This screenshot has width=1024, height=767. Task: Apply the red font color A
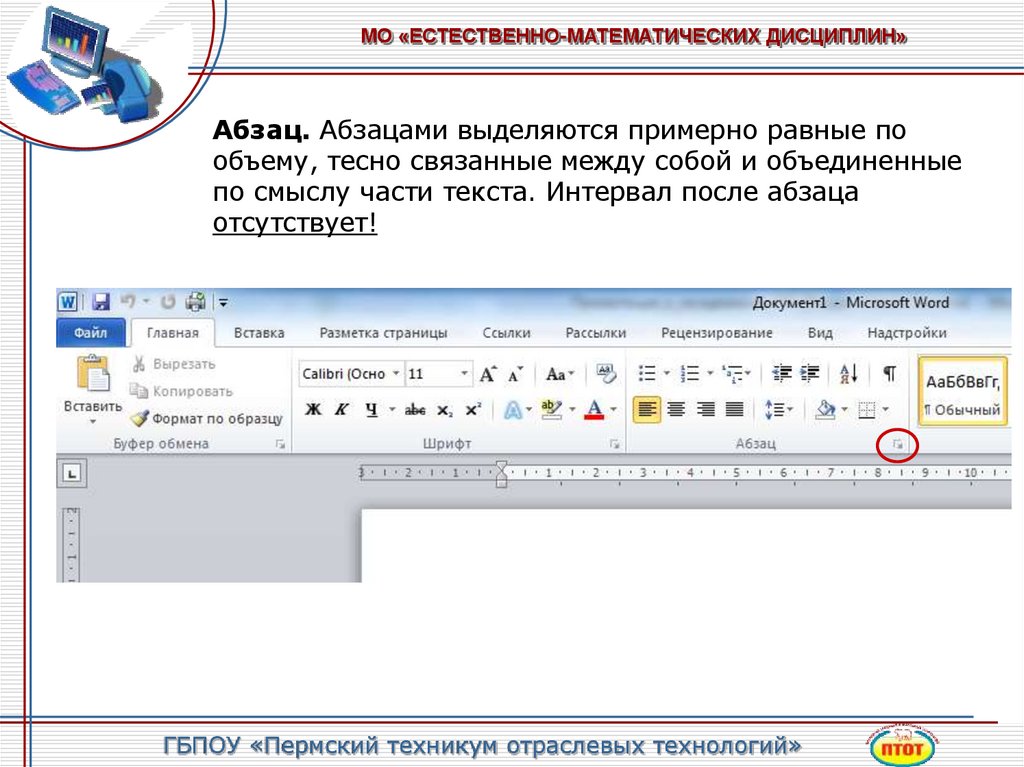(594, 410)
